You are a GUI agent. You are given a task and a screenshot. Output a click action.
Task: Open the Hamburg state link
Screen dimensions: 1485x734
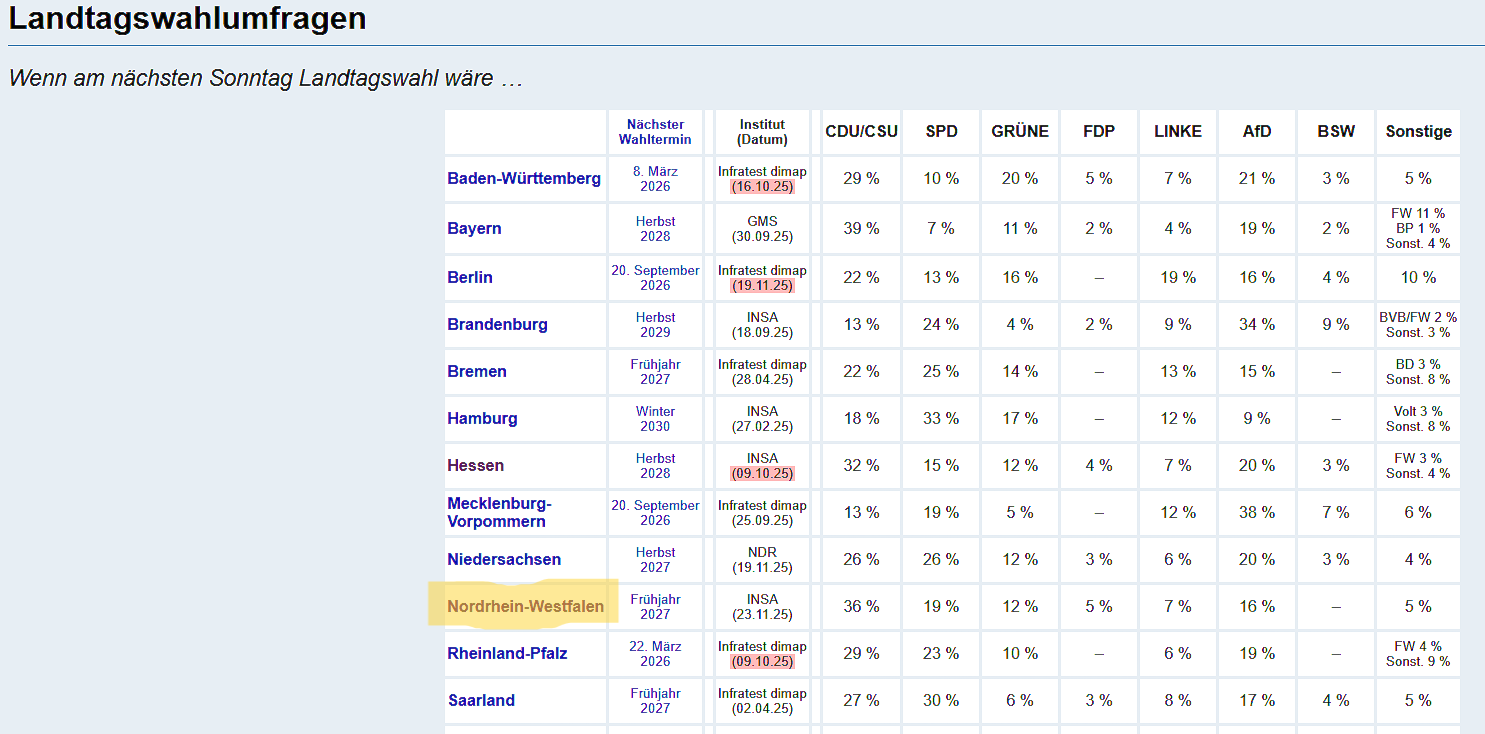tap(482, 418)
